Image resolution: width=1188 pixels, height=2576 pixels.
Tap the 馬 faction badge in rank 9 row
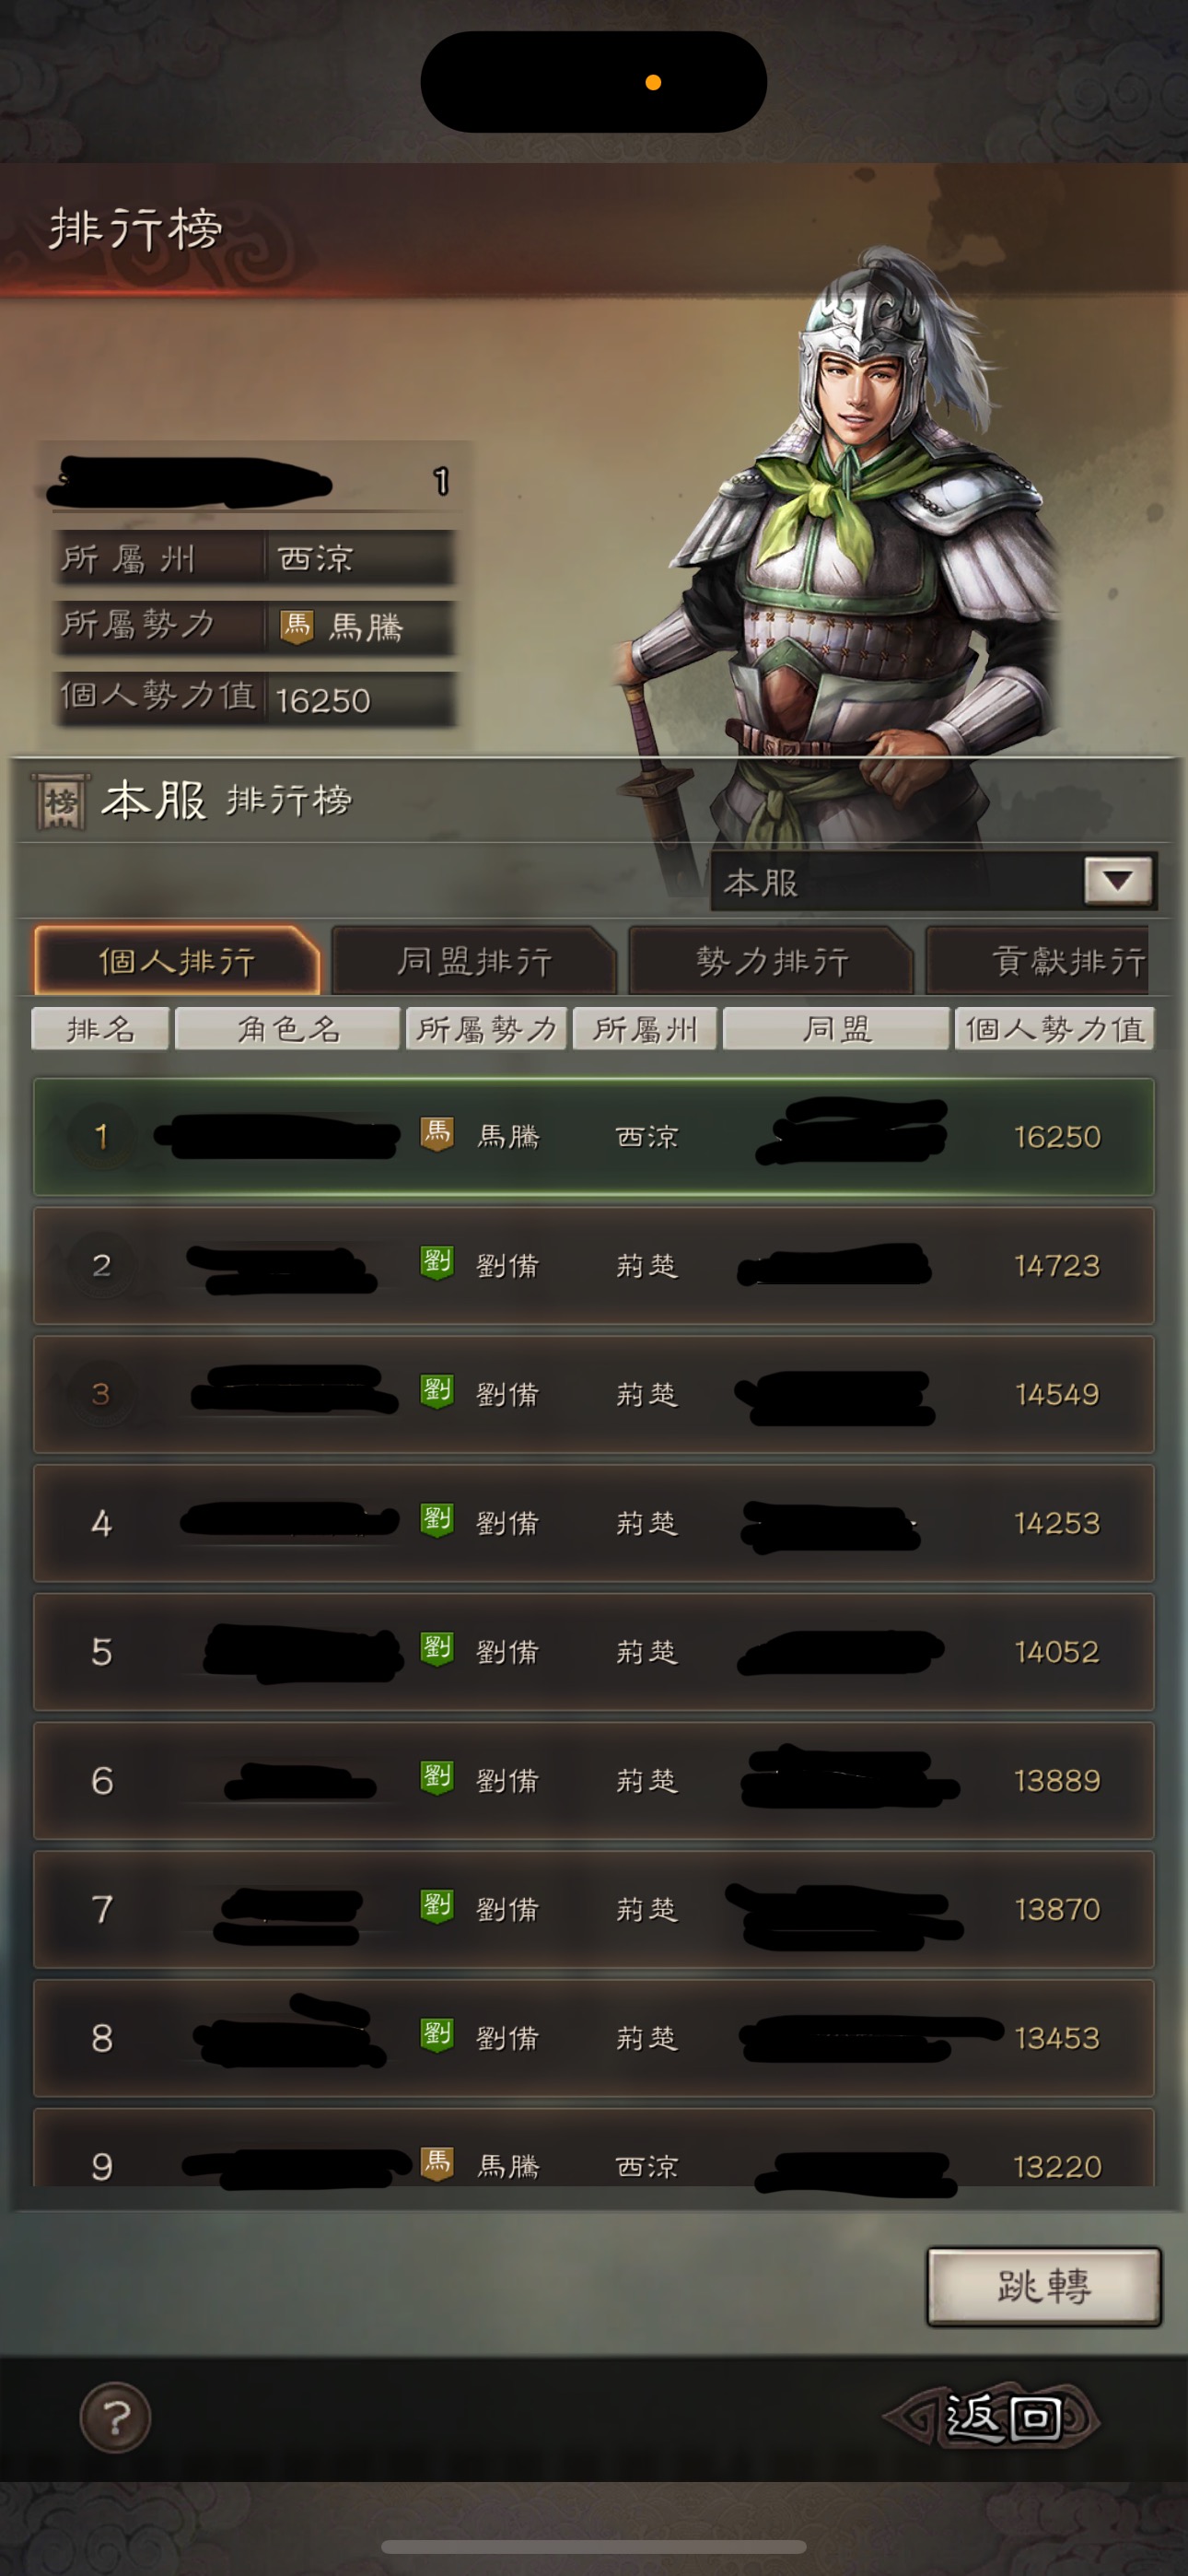[437, 2164]
